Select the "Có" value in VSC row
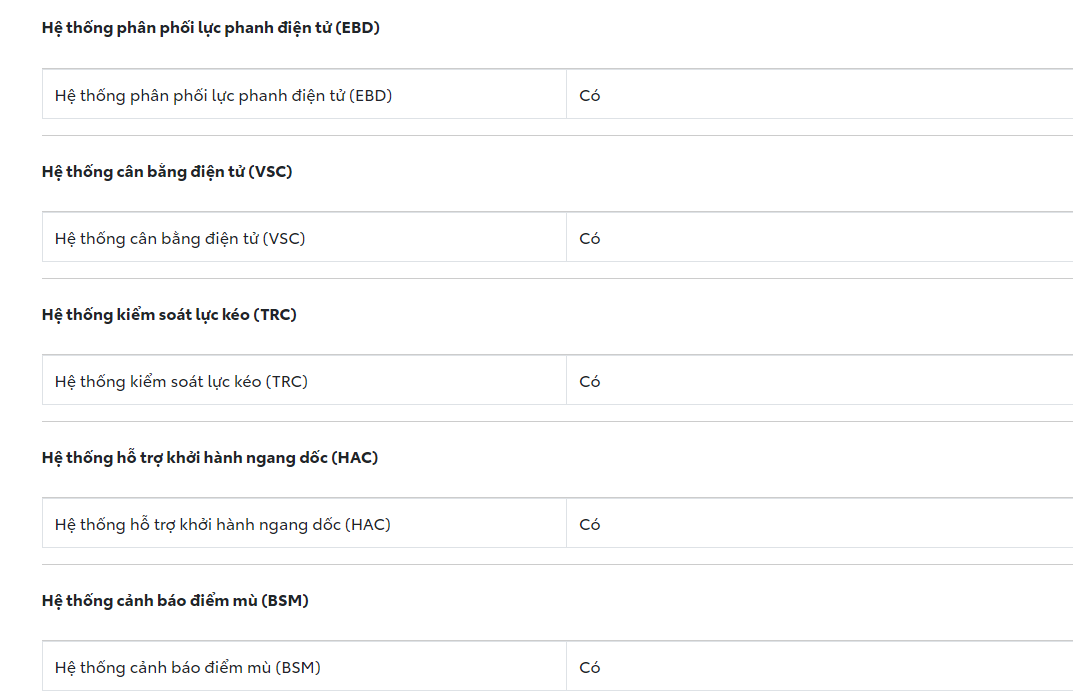 tap(590, 239)
